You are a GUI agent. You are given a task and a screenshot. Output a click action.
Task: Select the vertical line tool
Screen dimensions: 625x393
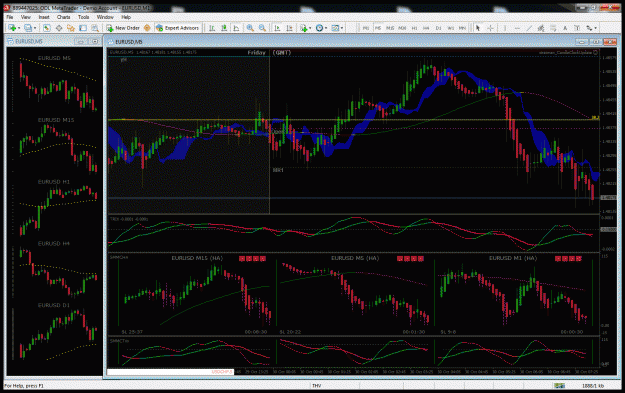point(505,28)
